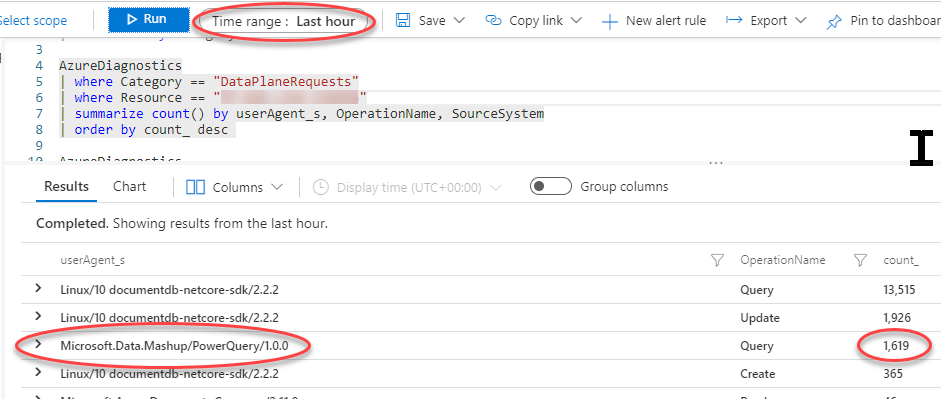Expand the Update row with count 1,926
This screenshot has width=941, height=399.
point(38,316)
